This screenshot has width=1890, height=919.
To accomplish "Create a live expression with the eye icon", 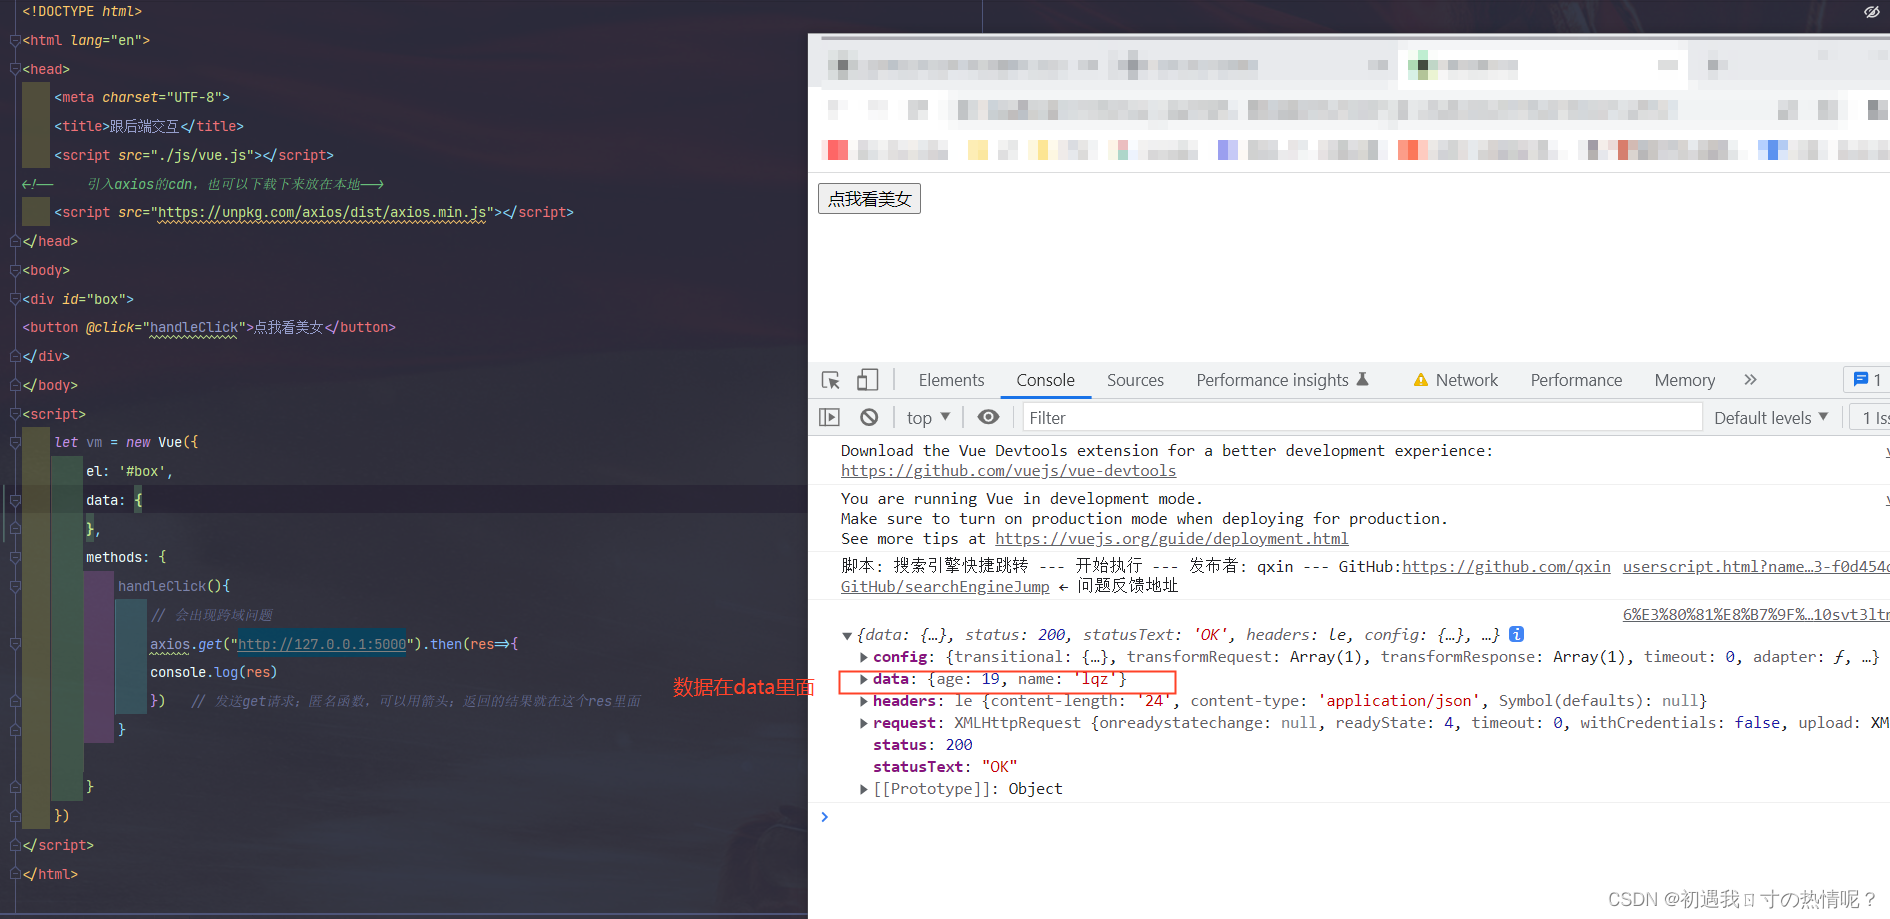I will (x=988, y=417).
